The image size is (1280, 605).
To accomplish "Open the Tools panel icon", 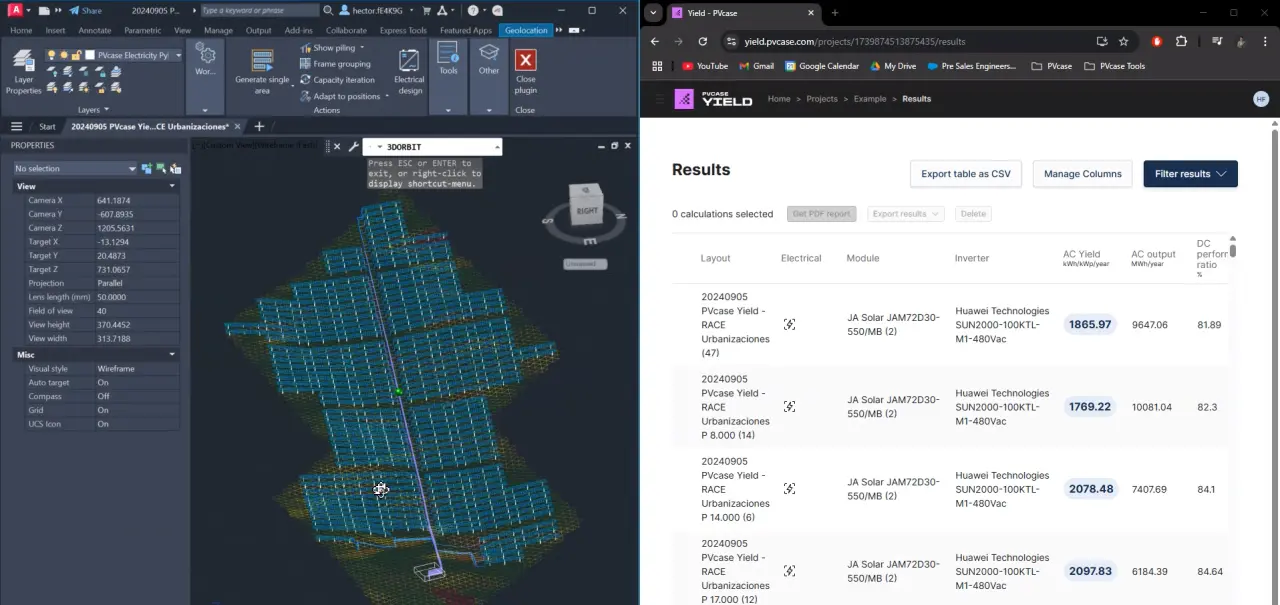I will [x=448, y=59].
